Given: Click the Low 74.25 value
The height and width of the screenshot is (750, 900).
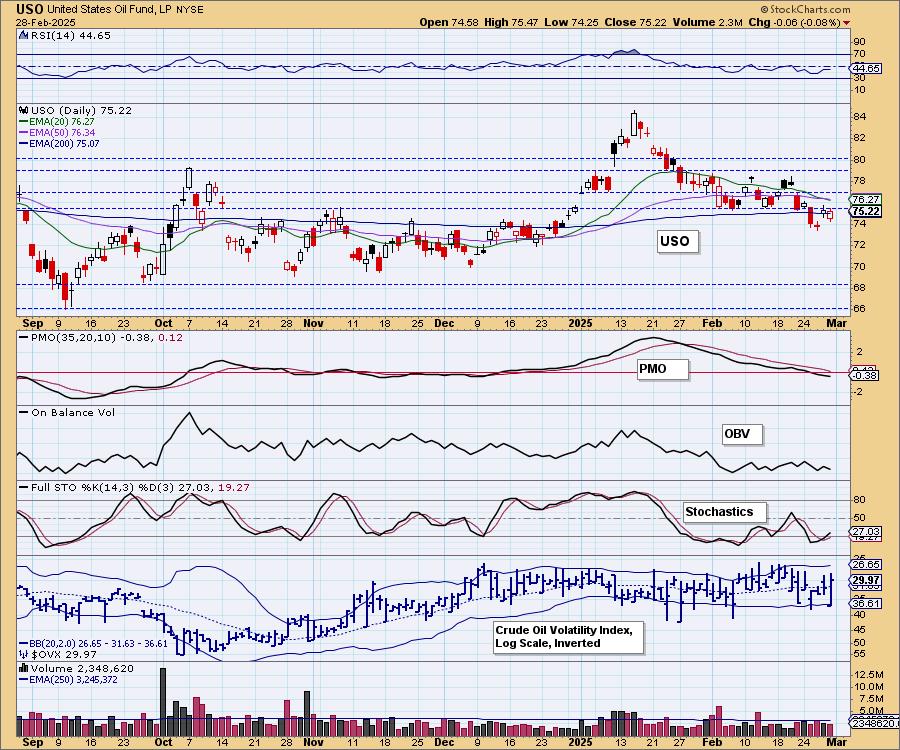Looking at the screenshot, I should coord(571,22).
